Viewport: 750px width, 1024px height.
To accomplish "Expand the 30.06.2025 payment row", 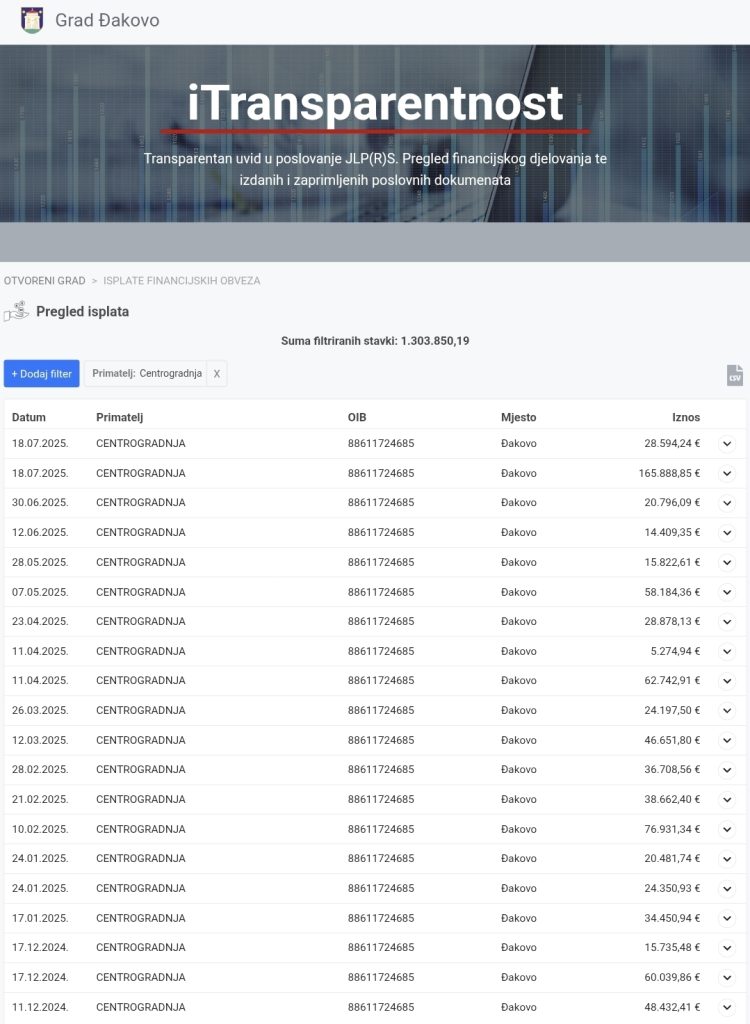I will pyautogui.click(x=727, y=503).
